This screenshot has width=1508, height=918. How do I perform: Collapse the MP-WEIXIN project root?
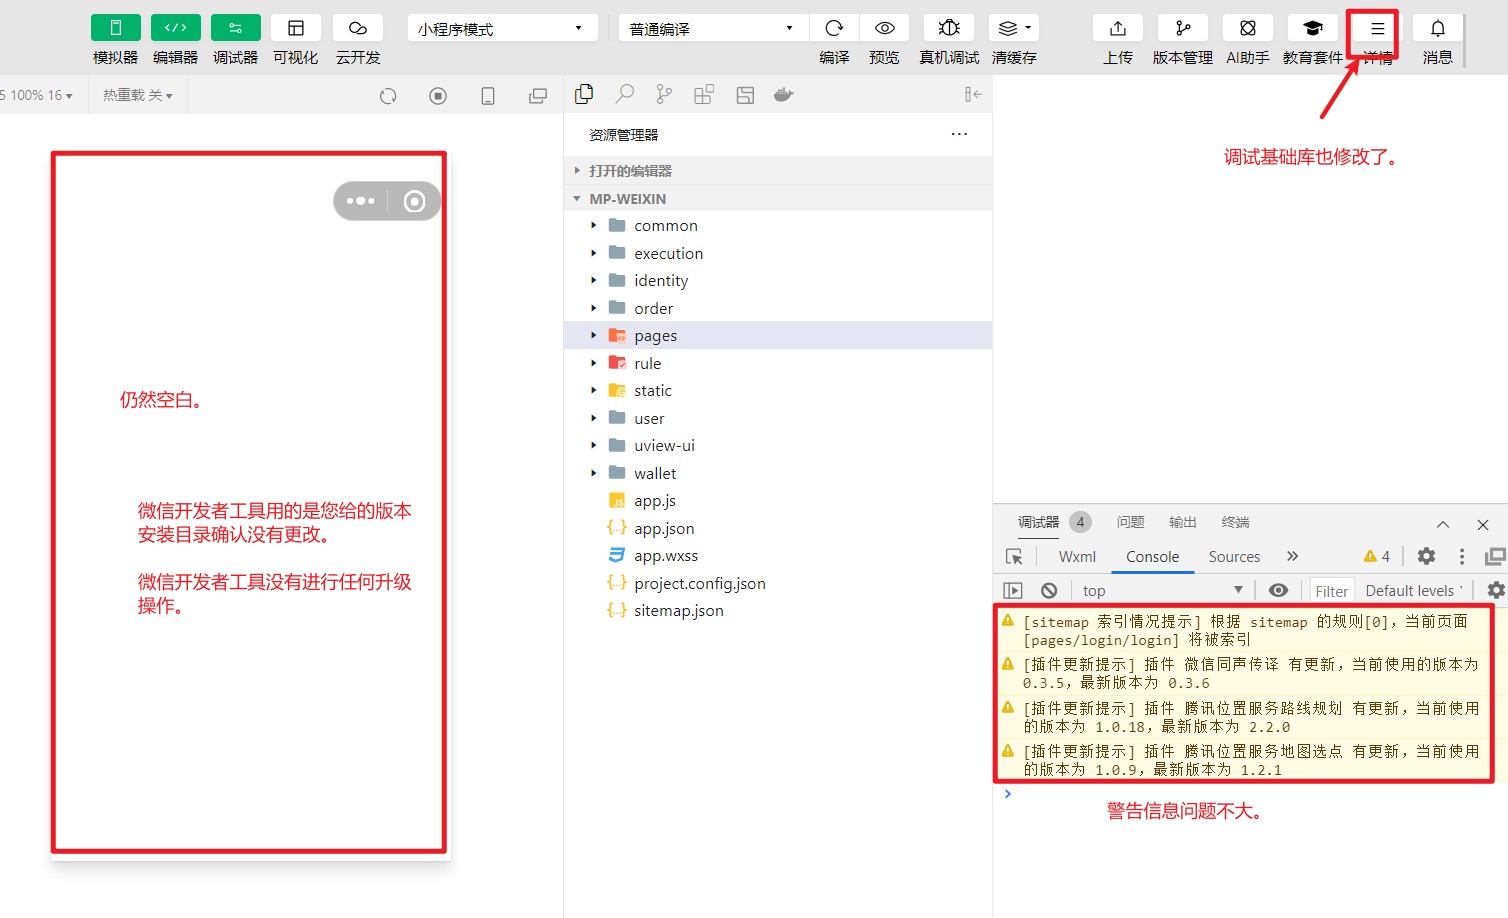(778, 198)
